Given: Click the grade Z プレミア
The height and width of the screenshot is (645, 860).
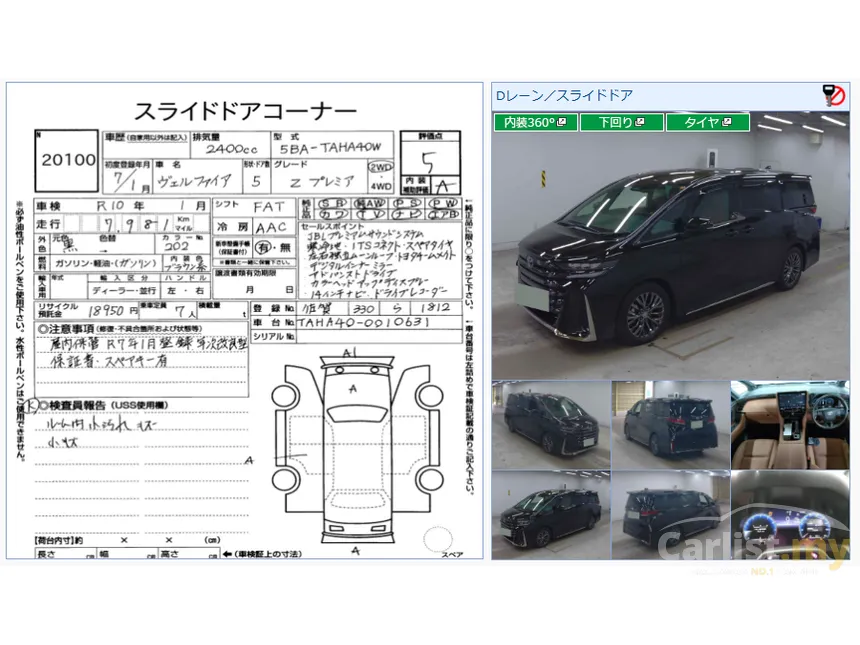Looking at the screenshot, I should point(322,182).
